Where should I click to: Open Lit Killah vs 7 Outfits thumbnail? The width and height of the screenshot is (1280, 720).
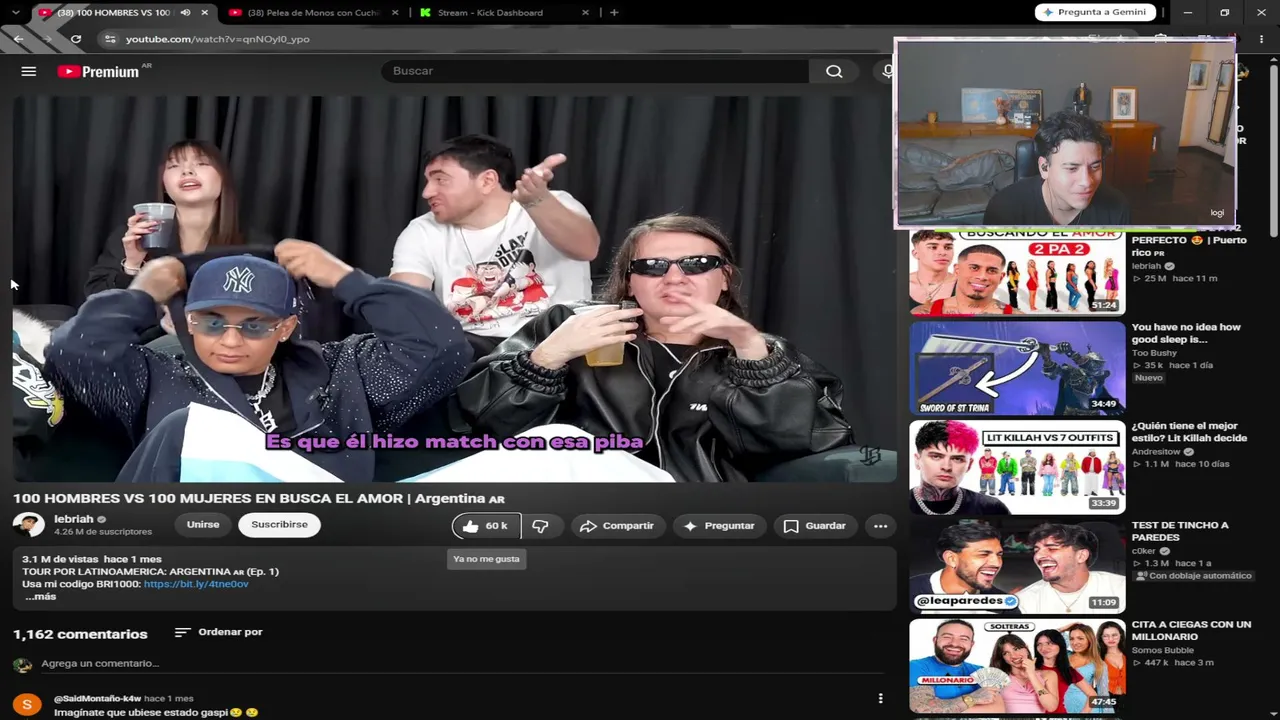point(1017,467)
